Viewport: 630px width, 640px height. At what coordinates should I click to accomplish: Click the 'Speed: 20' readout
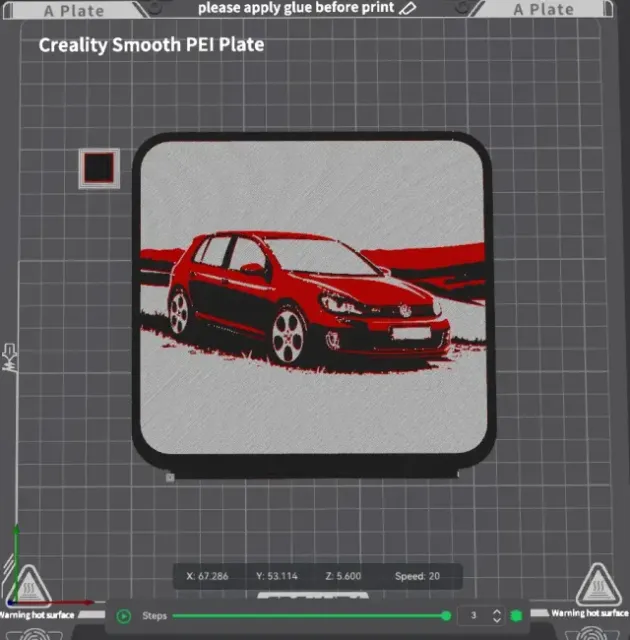point(417,576)
